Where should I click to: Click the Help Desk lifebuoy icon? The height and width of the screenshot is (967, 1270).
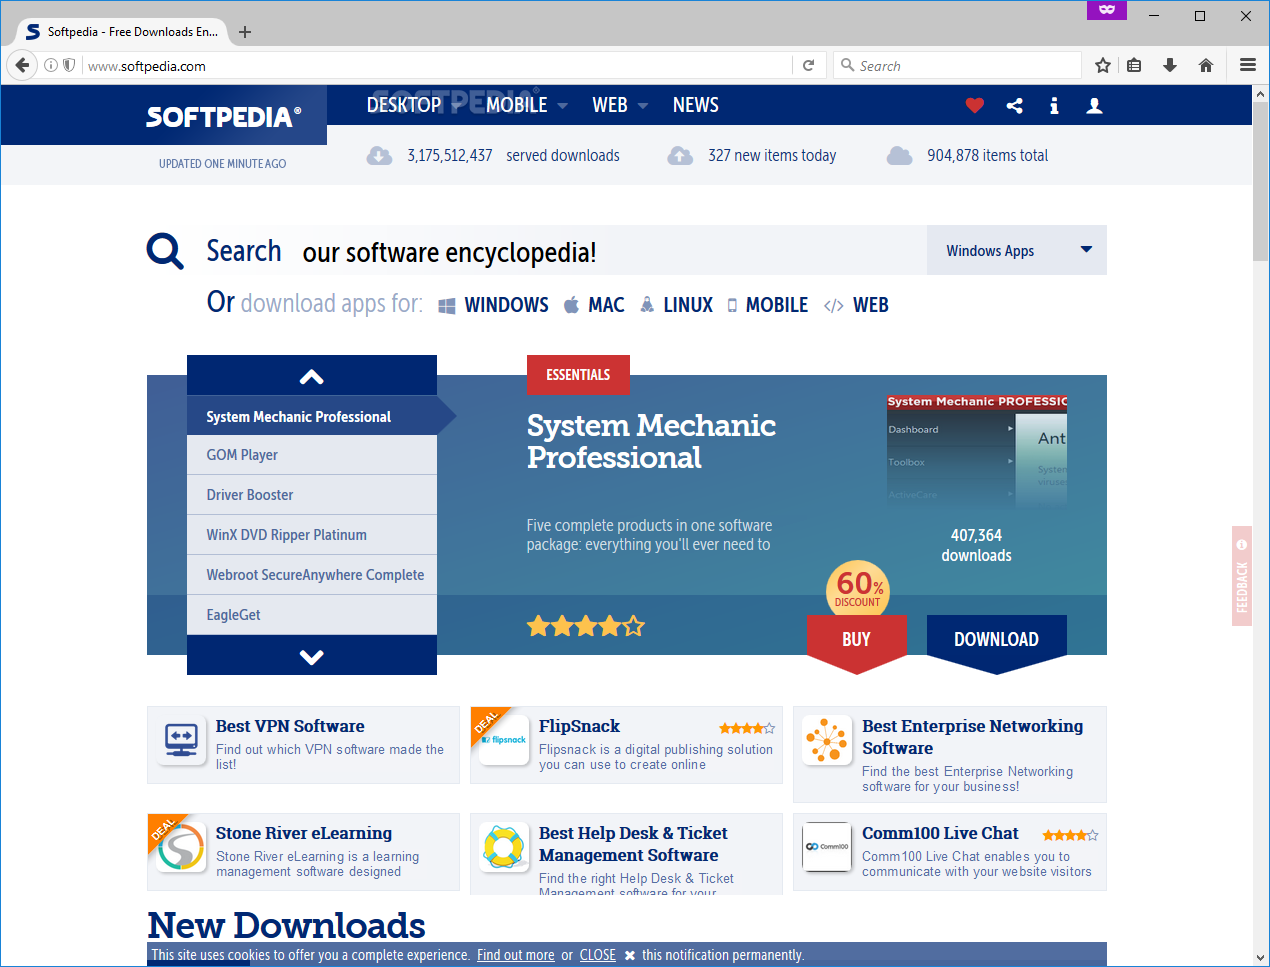(x=504, y=848)
